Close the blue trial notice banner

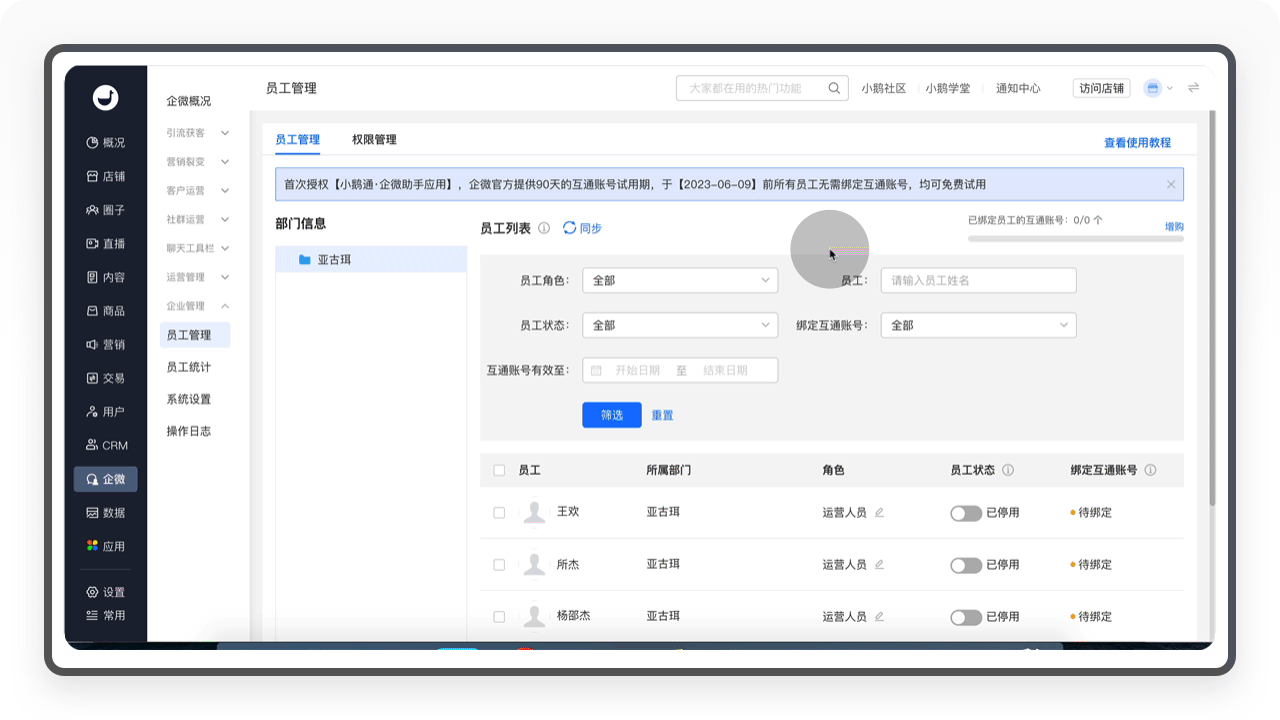[x=1171, y=184]
